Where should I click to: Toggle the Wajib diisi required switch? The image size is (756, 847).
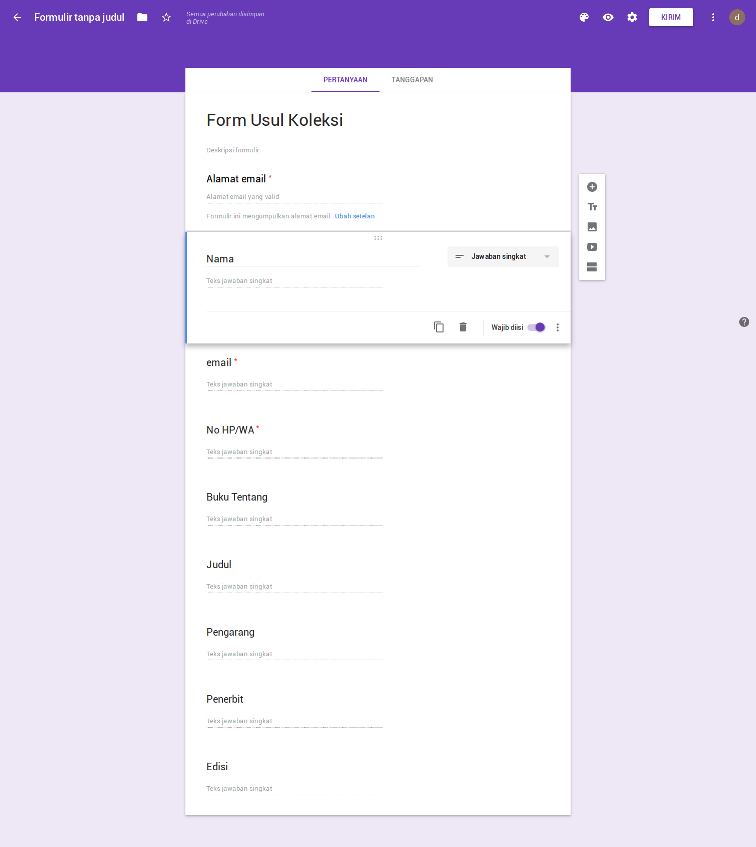point(537,327)
